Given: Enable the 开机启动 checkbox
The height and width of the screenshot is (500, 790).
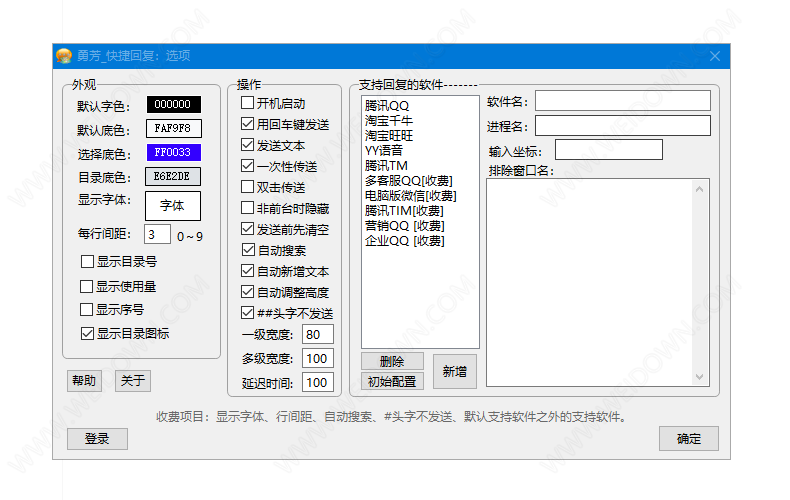Looking at the screenshot, I should click(x=248, y=103).
